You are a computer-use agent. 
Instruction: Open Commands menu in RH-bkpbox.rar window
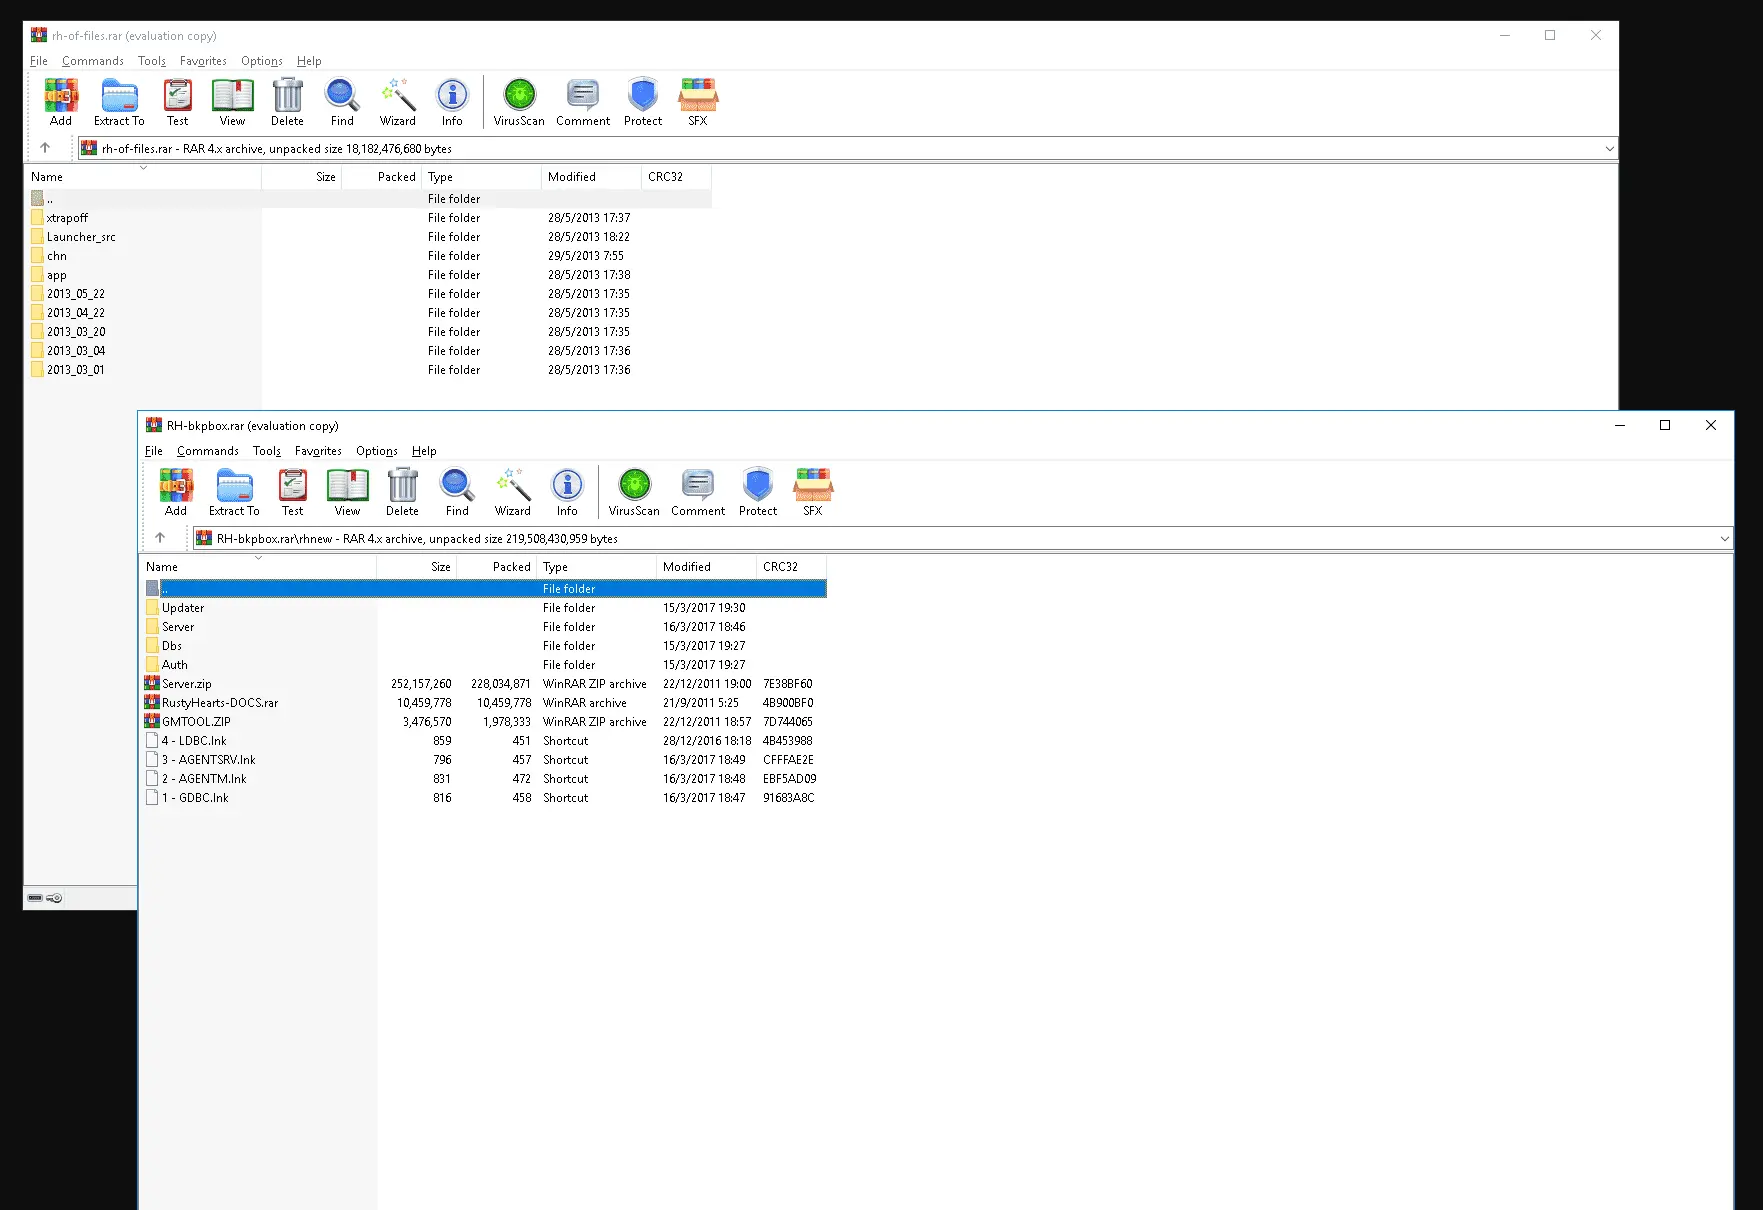pyautogui.click(x=208, y=451)
